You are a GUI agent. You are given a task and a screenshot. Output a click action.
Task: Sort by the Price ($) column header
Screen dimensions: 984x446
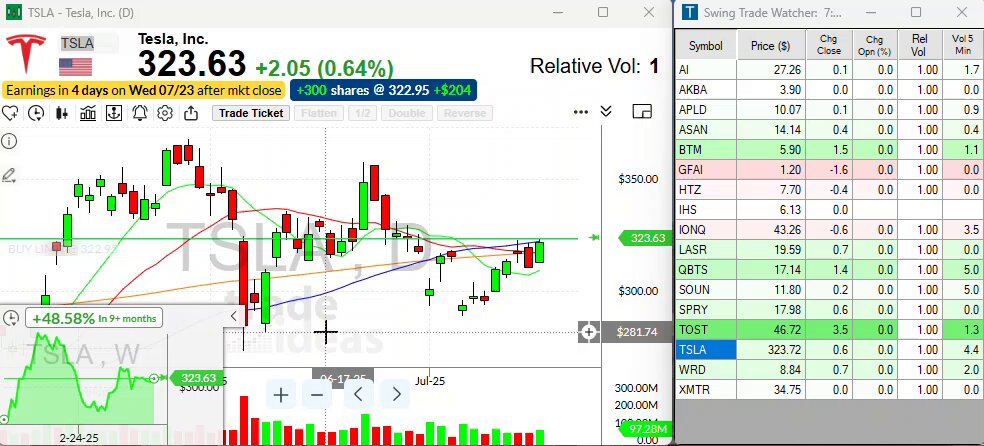[771, 46]
